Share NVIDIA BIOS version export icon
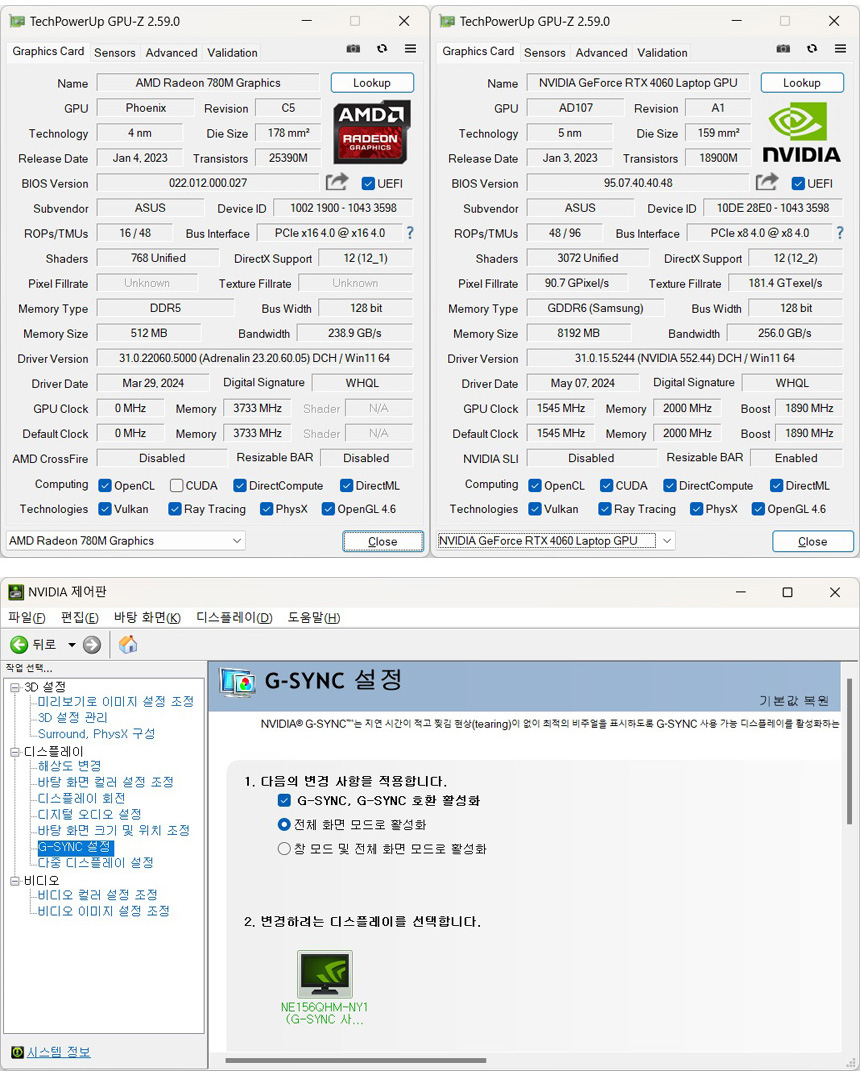 click(767, 182)
